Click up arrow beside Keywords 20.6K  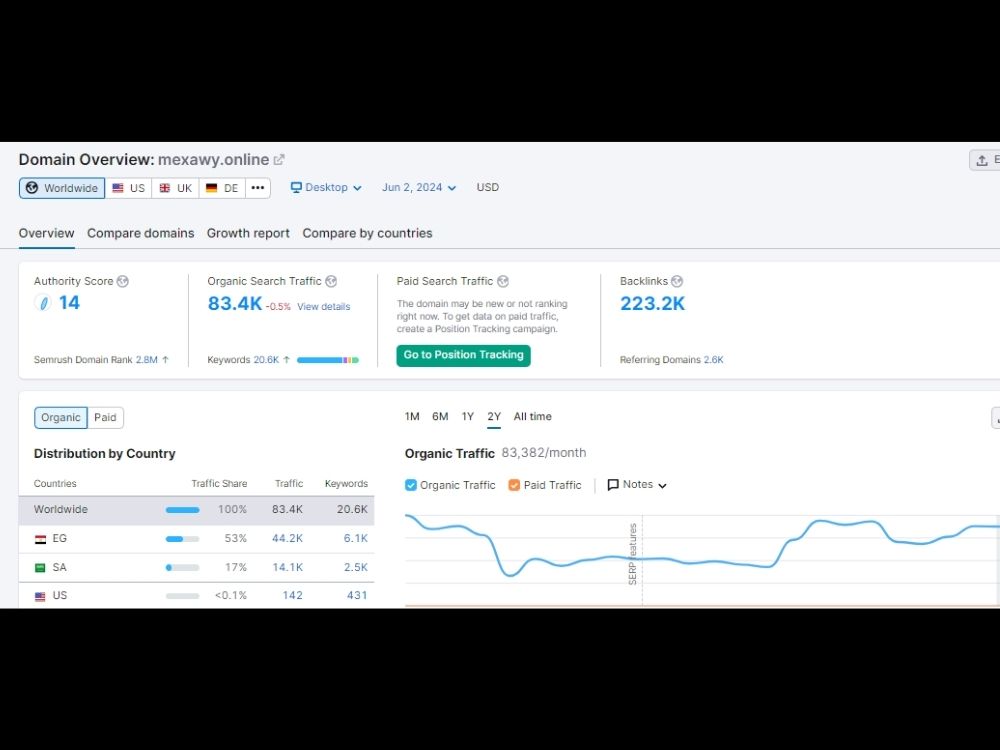click(x=286, y=360)
